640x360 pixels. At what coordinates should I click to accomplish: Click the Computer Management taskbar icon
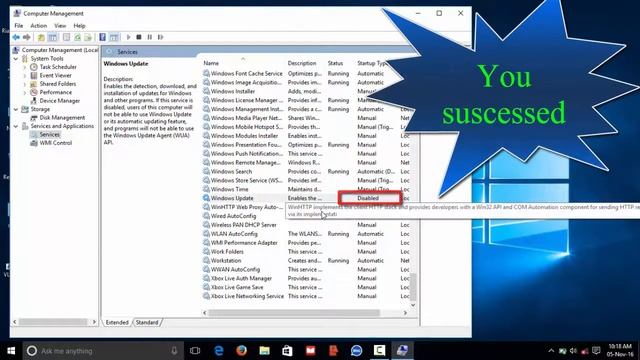[402, 351]
